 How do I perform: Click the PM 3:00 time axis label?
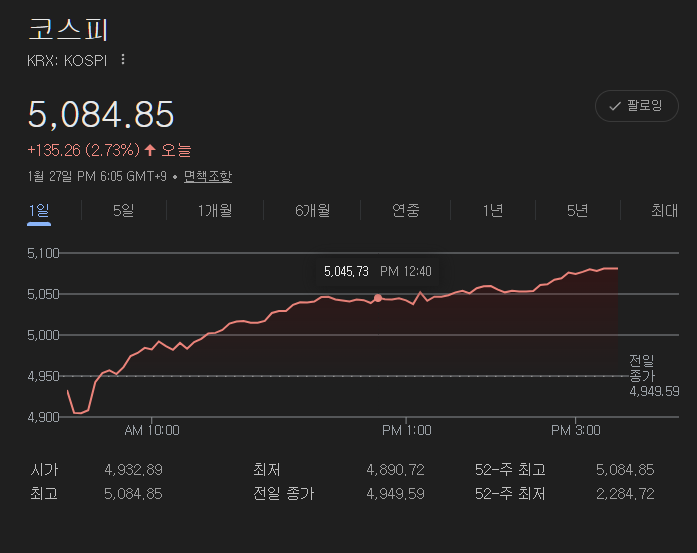[576, 430]
